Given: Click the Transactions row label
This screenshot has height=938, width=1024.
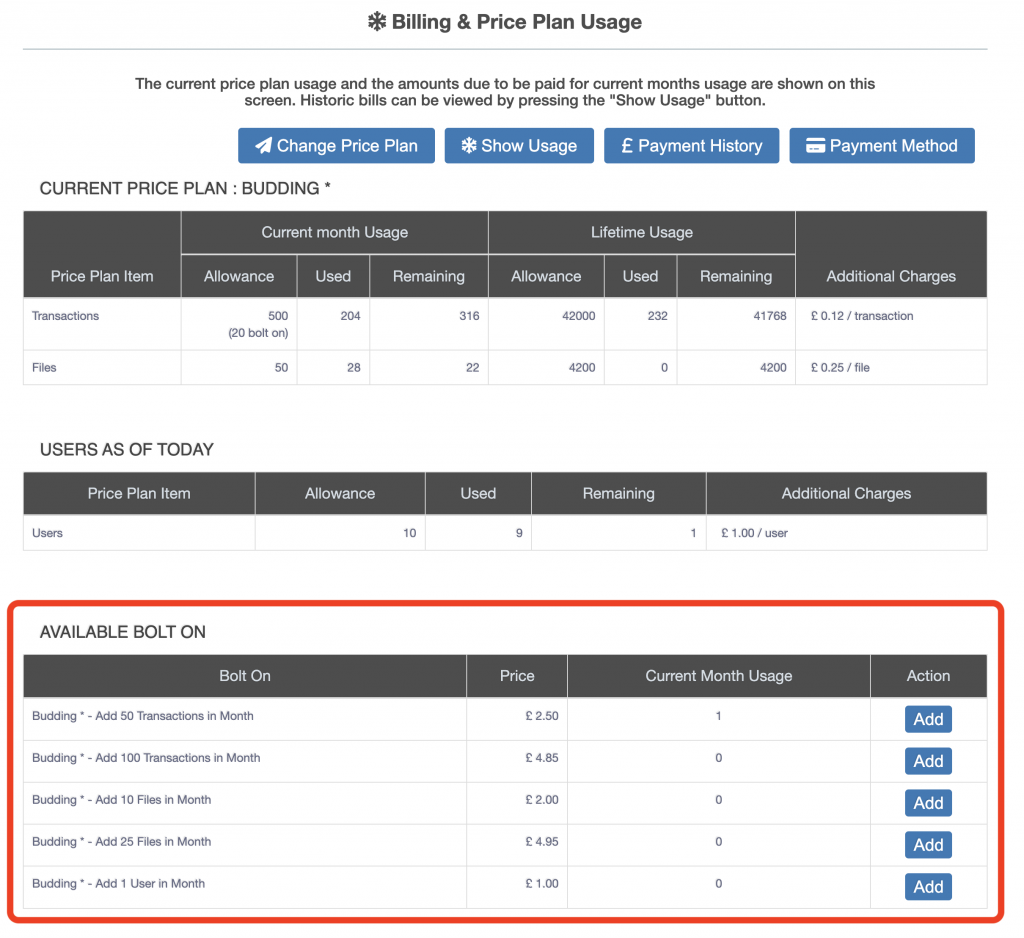Looking at the screenshot, I should click(66, 316).
